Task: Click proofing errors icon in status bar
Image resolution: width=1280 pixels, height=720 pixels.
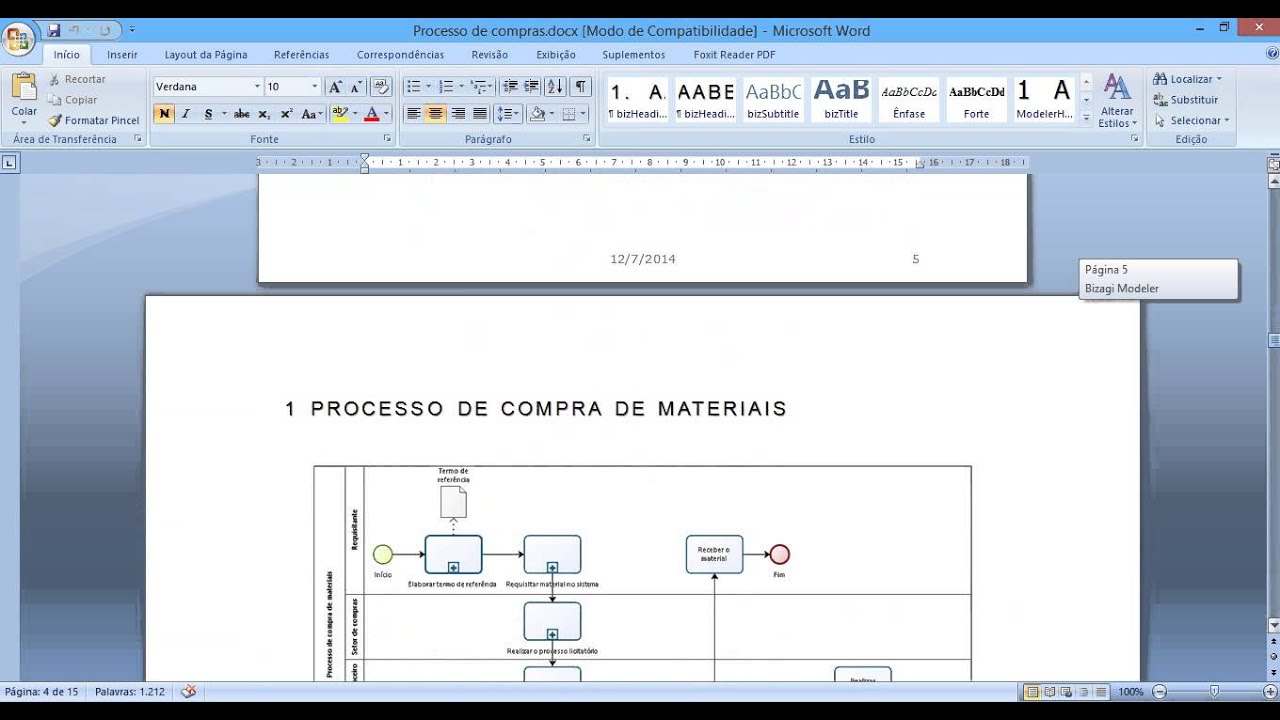Action: click(188, 691)
